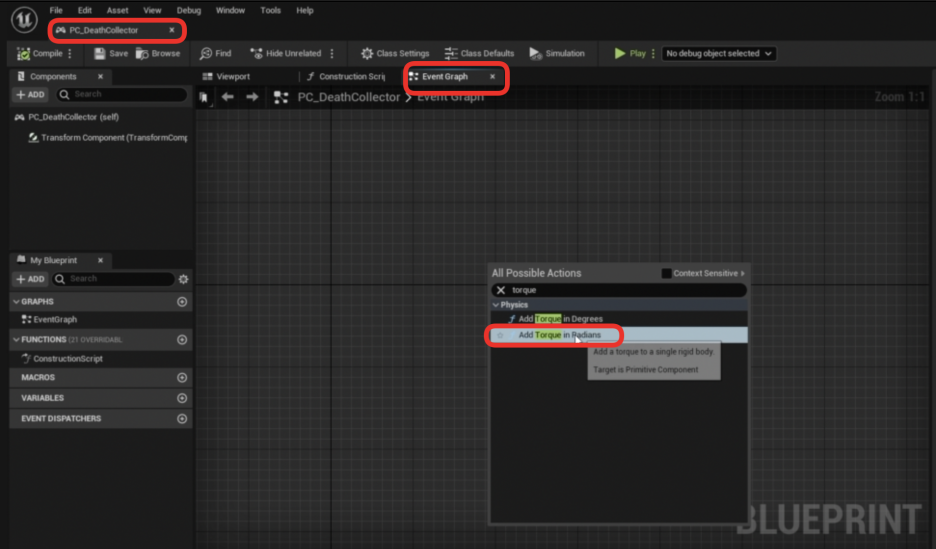Toggle the Context Sensitive checkbox
The image size is (936, 549).
667,273
